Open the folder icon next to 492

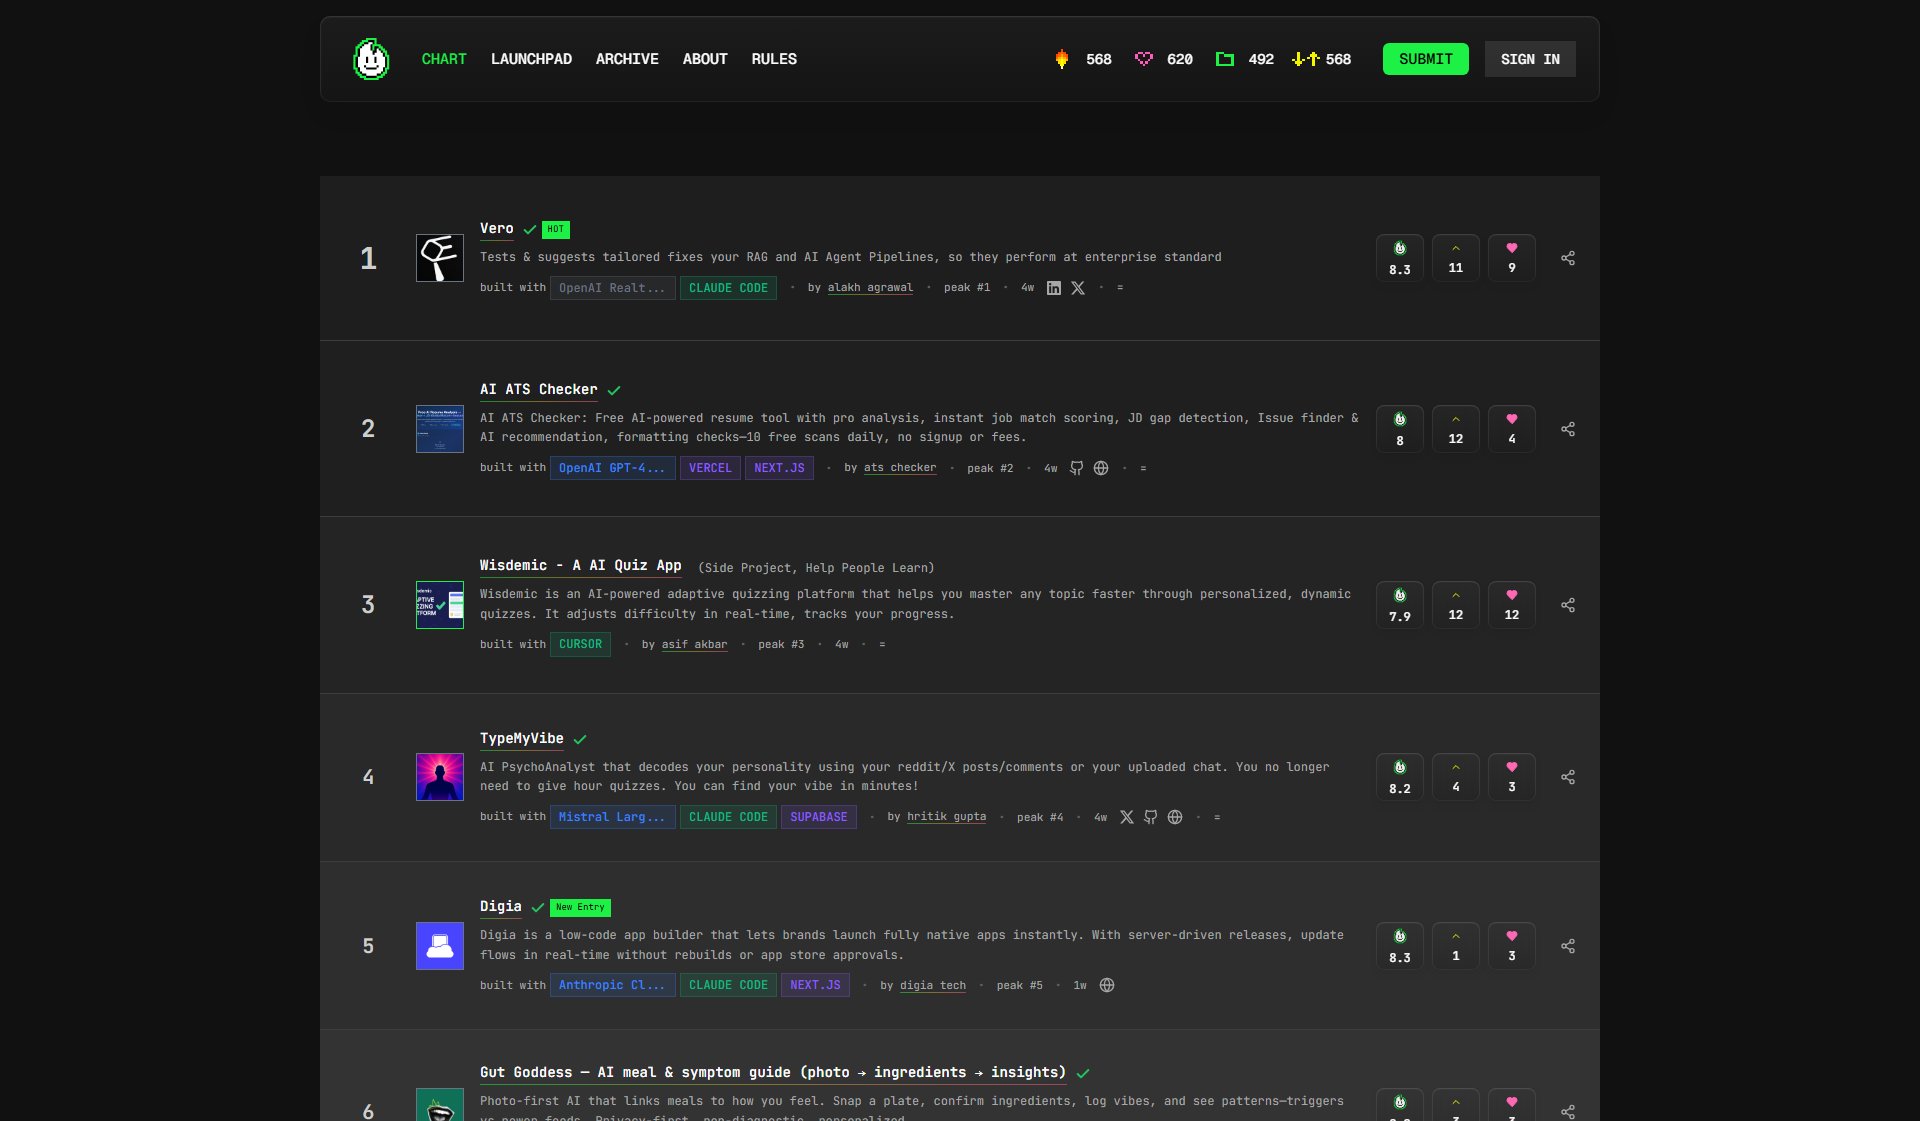pos(1224,59)
